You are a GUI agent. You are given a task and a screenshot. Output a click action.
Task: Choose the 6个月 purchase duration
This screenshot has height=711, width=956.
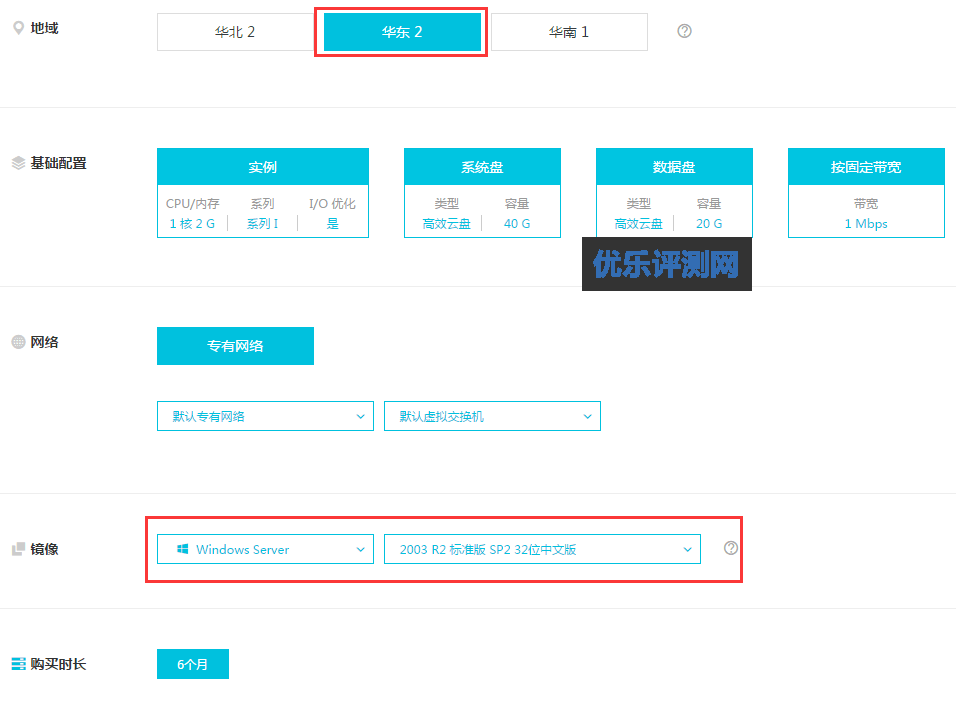(x=193, y=664)
